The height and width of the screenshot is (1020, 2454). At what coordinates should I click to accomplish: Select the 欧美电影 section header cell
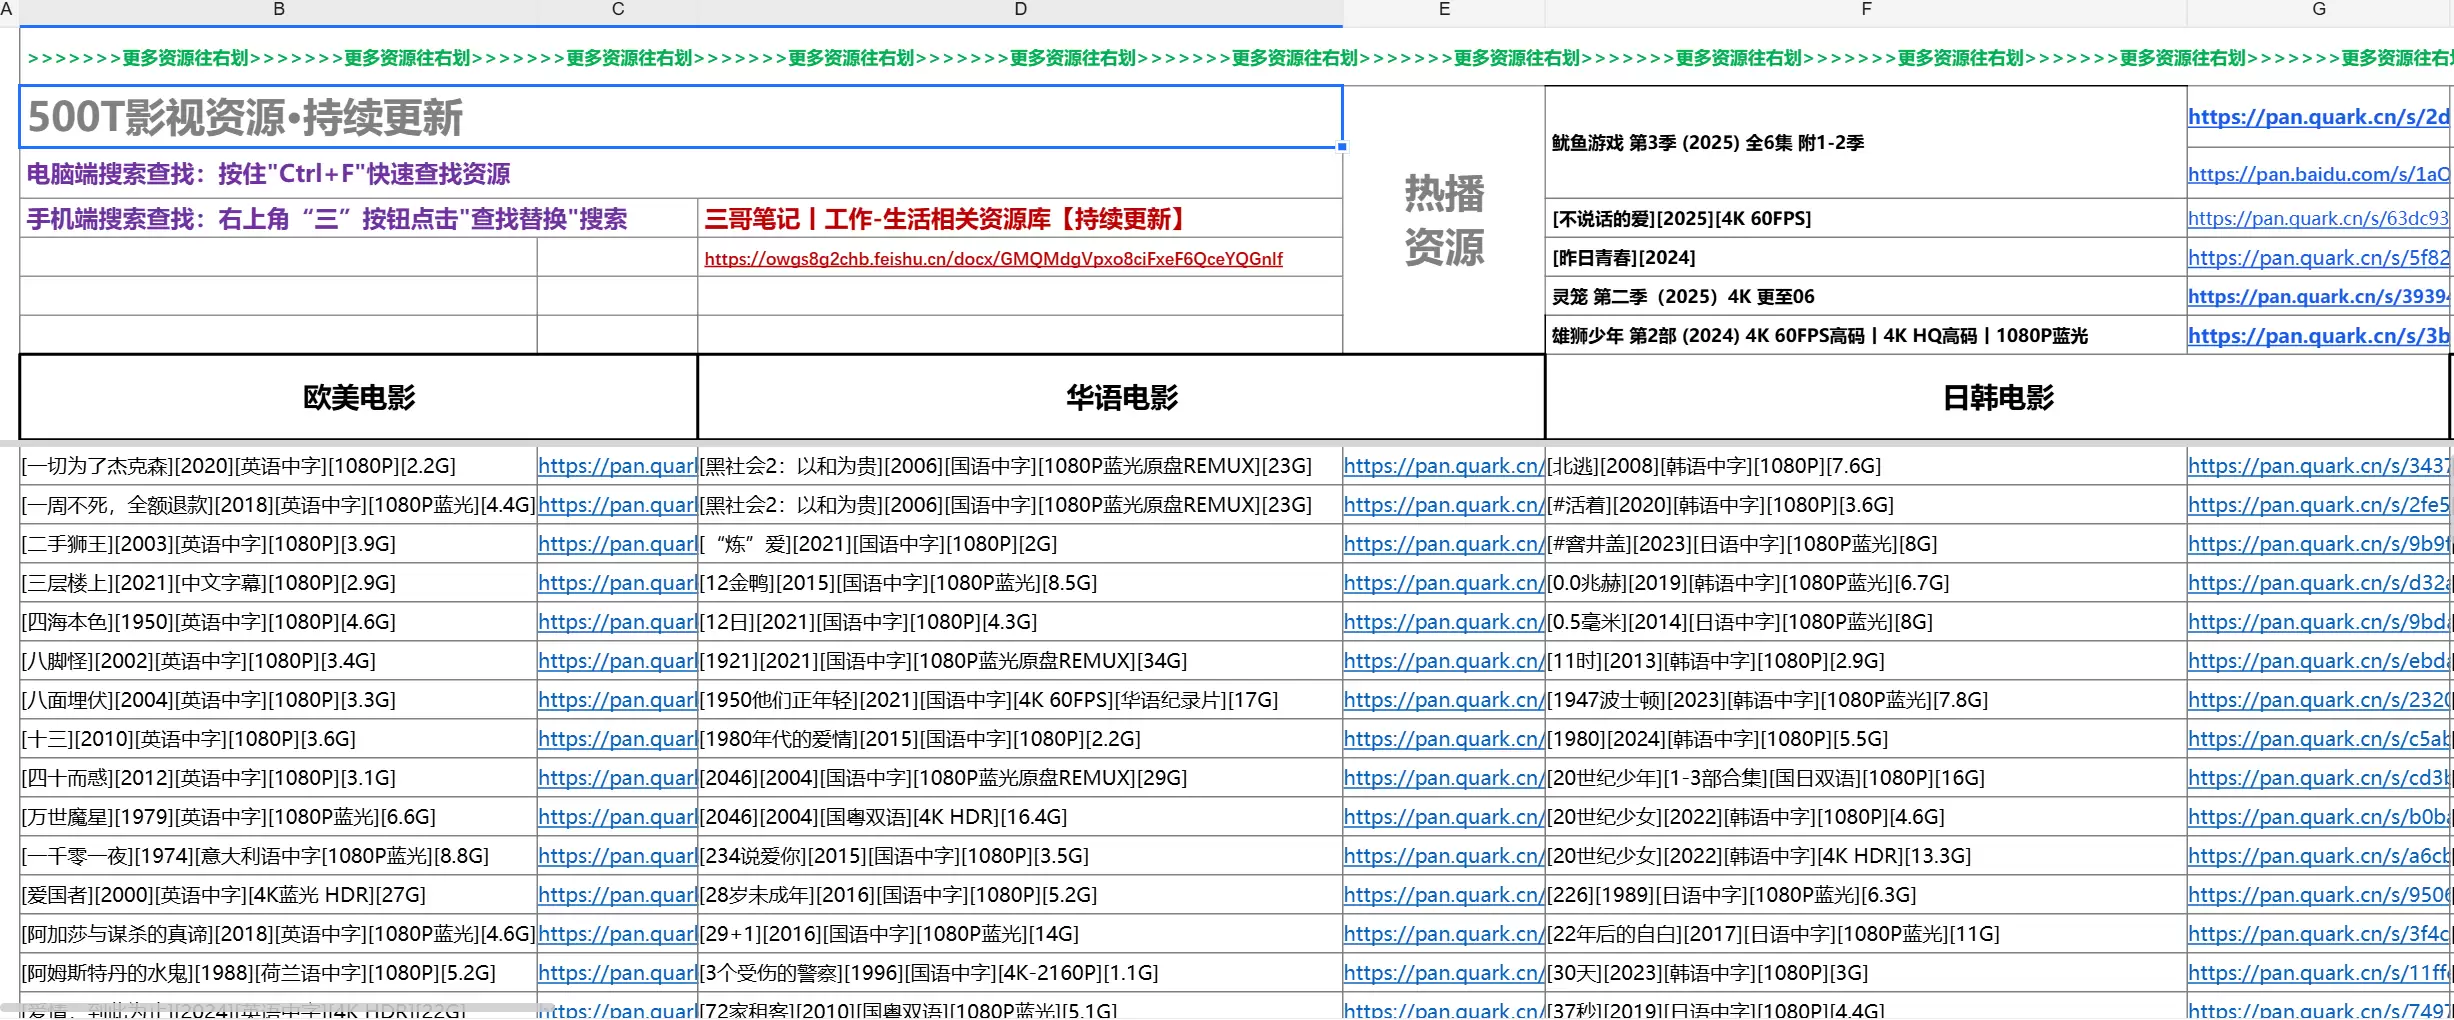pyautogui.click(x=357, y=397)
